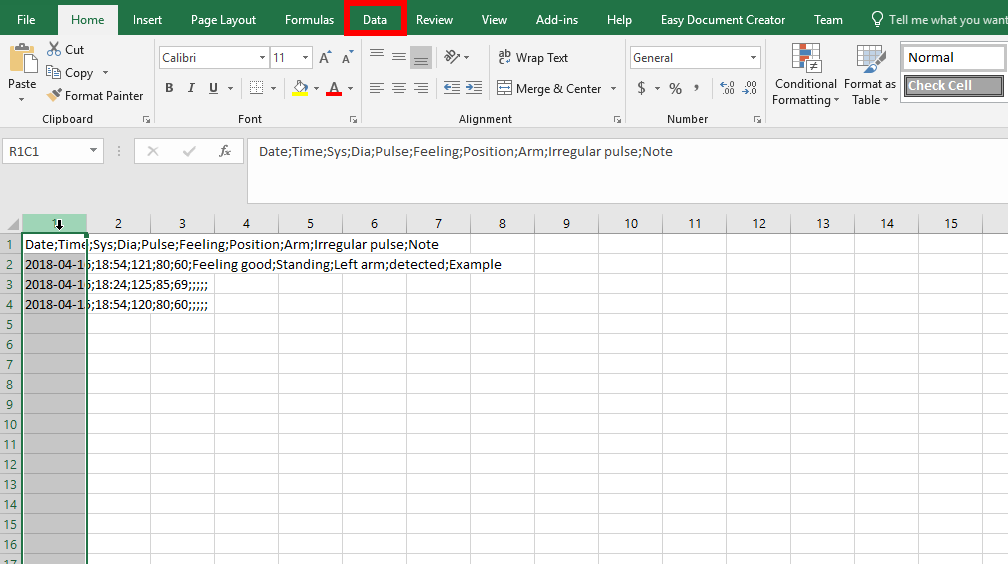Click the accounting dollar format icon
1008x564 pixels.
pyautogui.click(x=641, y=88)
